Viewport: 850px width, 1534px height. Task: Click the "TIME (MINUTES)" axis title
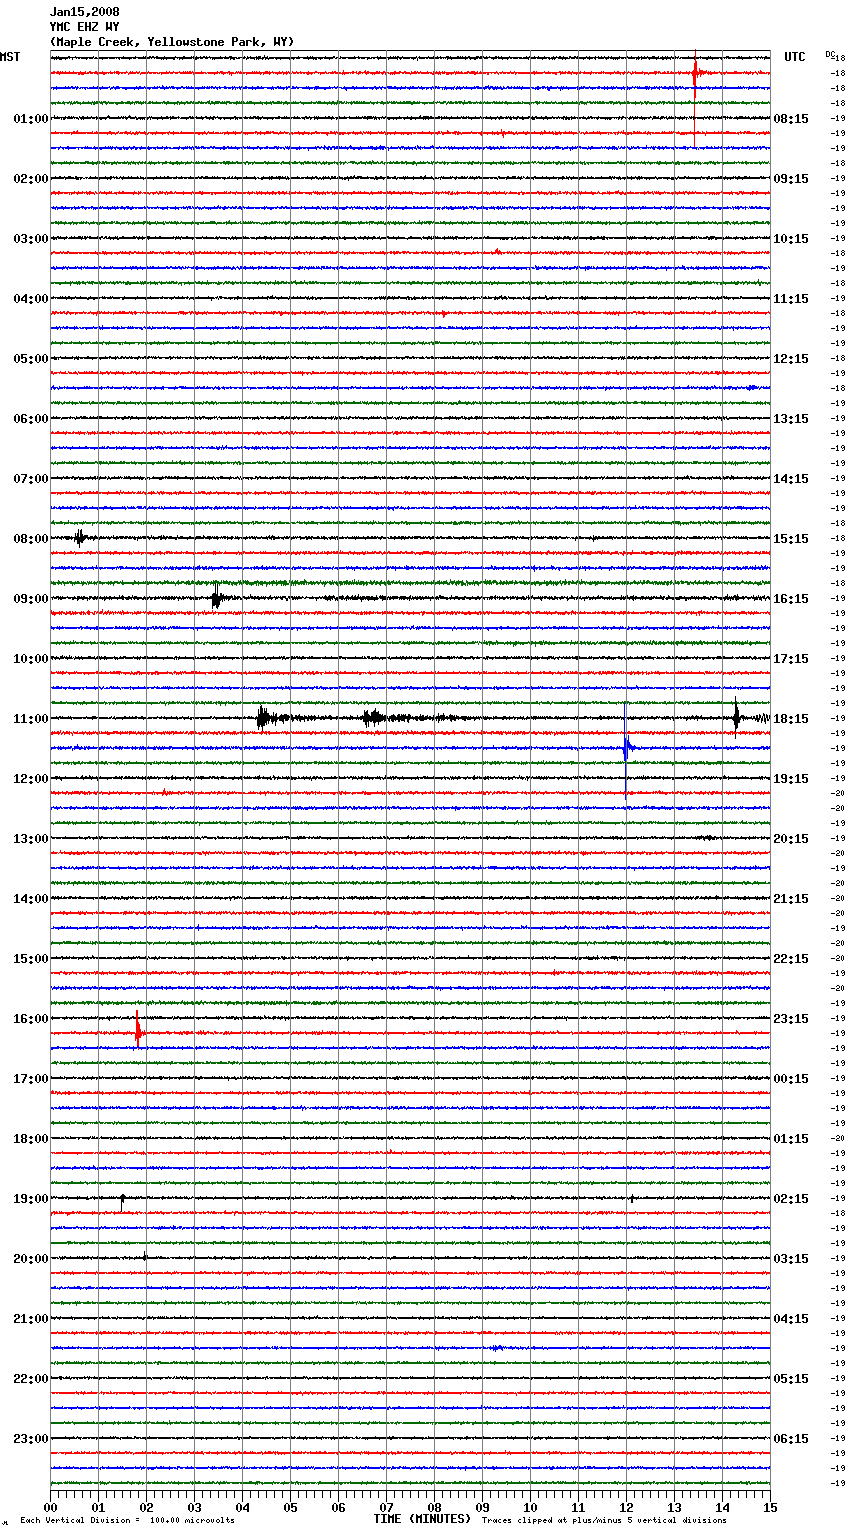tap(422, 1519)
